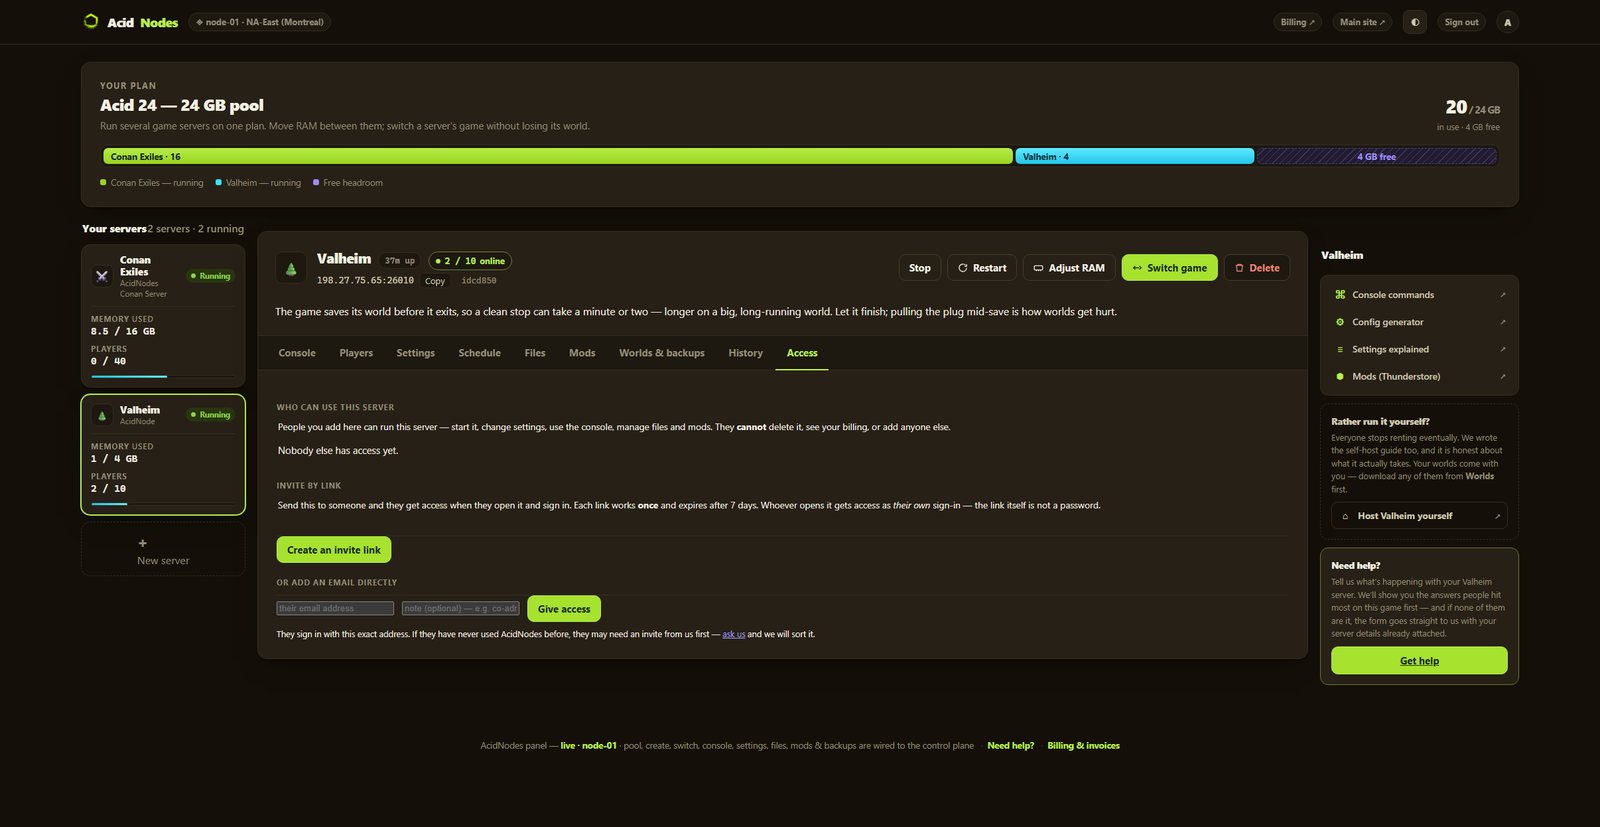This screenshot has width=1600, height=827.
Task: Go to the Settings tab
Action: tap(416, 353)
